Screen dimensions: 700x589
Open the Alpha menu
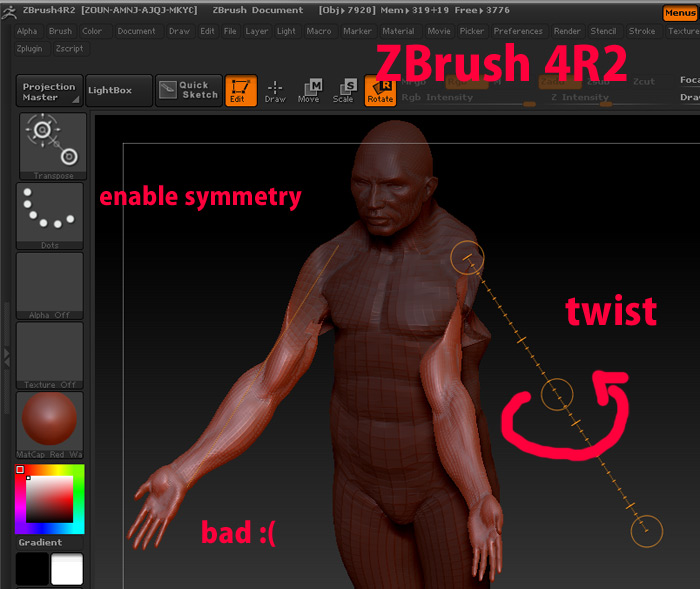(x=27, y=31)
